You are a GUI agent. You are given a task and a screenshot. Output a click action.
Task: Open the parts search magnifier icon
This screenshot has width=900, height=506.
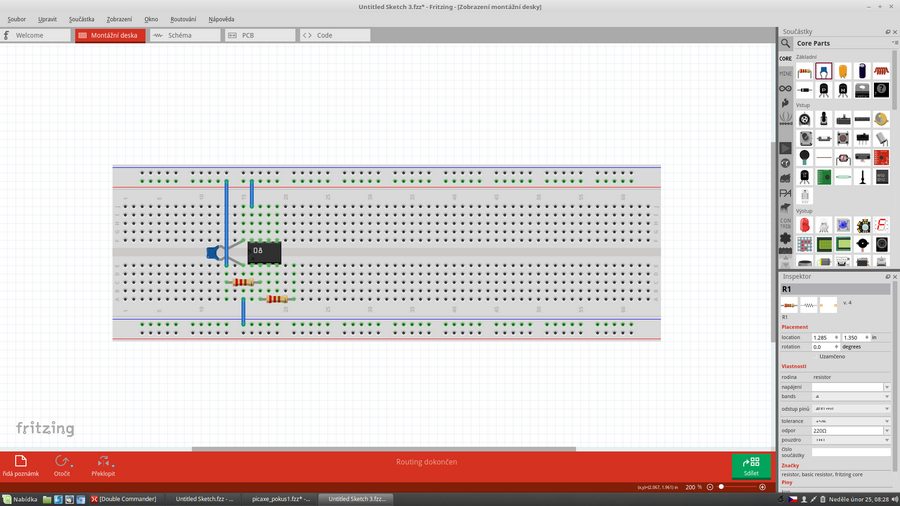coord(786,43)
